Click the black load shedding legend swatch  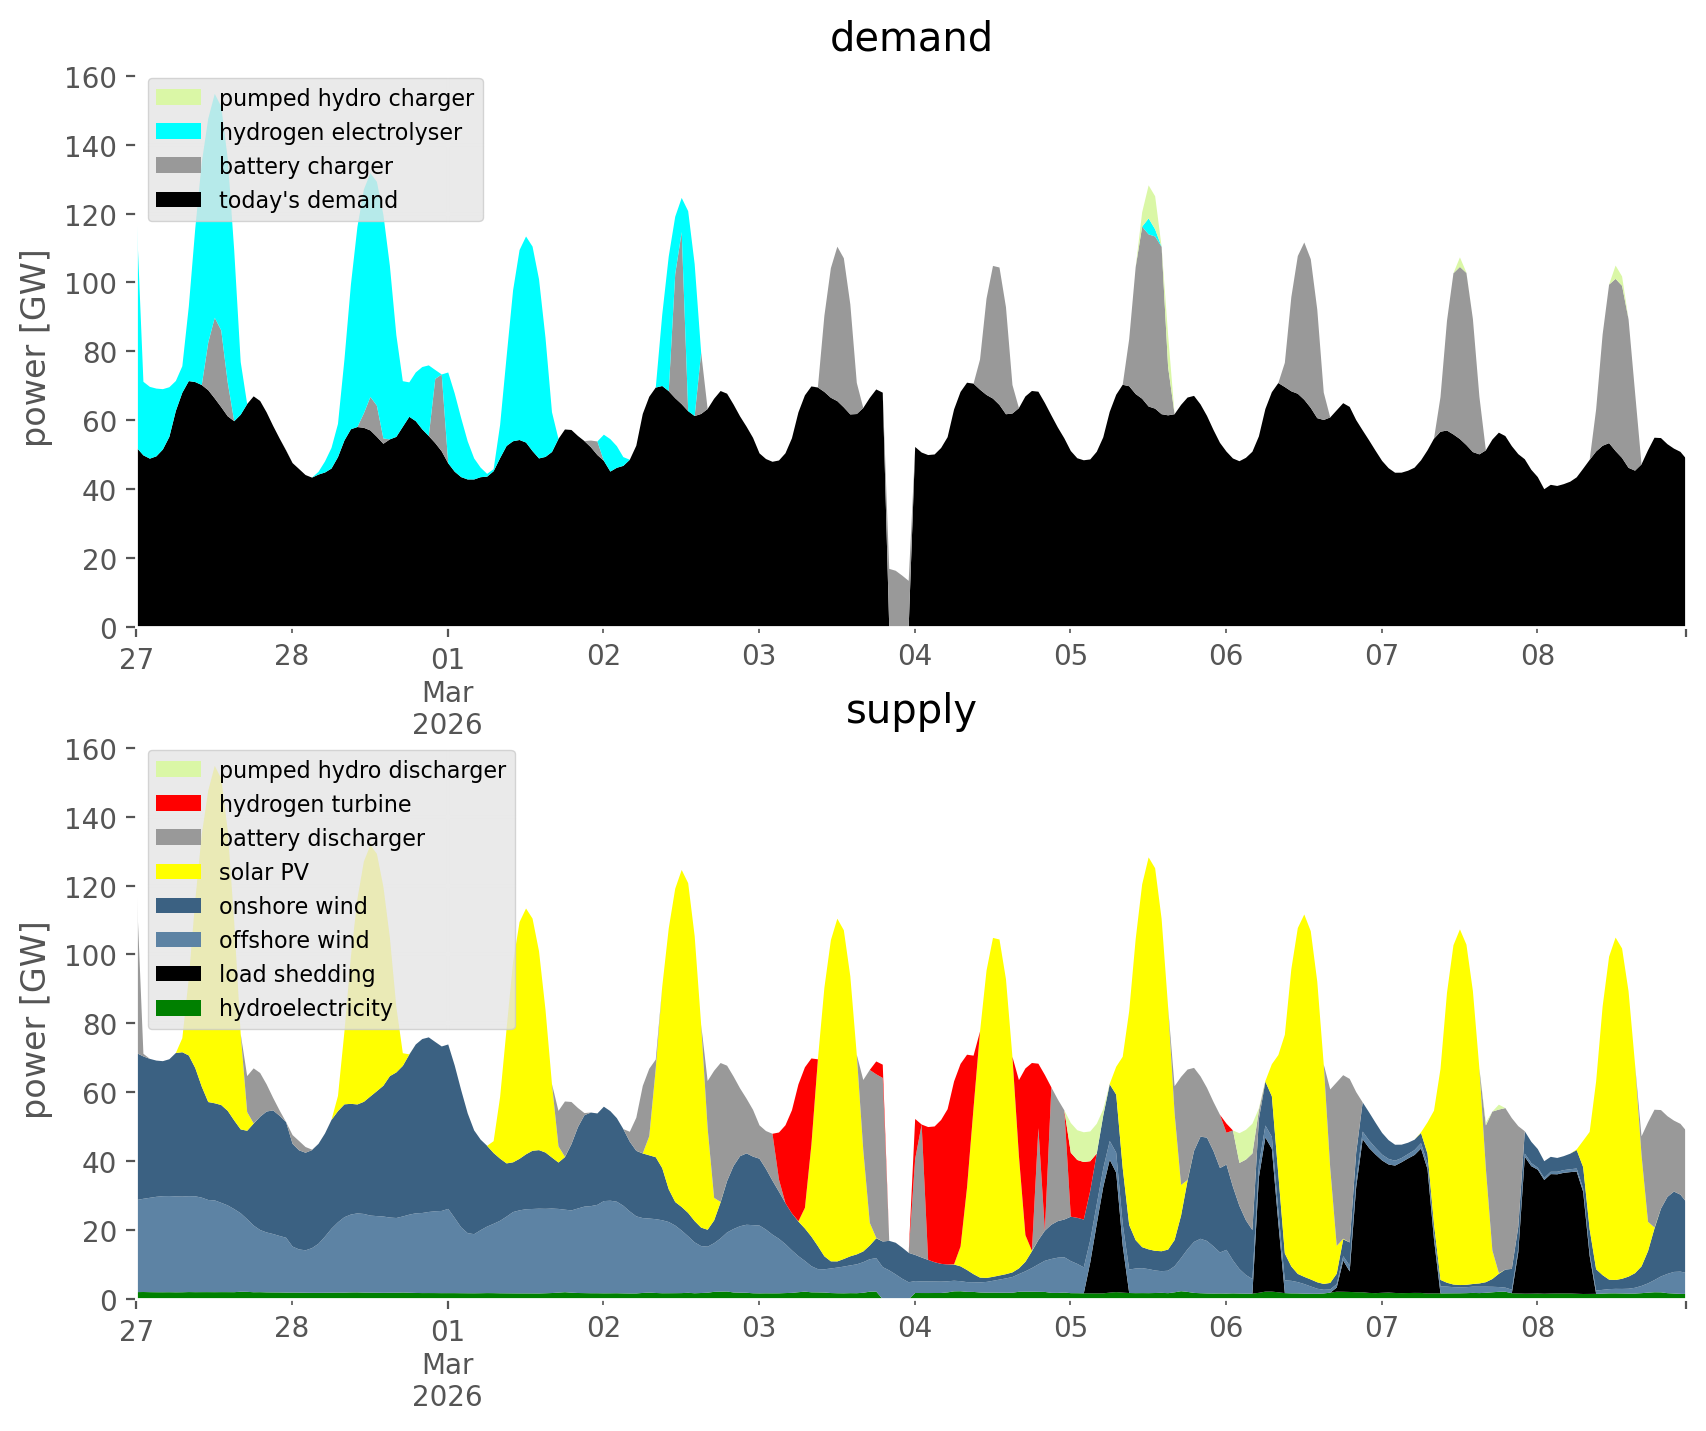179,974
